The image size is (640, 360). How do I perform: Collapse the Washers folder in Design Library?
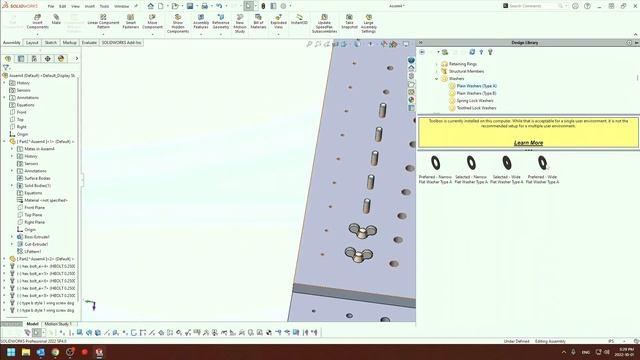pyautogui.click(x=436, y=79)
